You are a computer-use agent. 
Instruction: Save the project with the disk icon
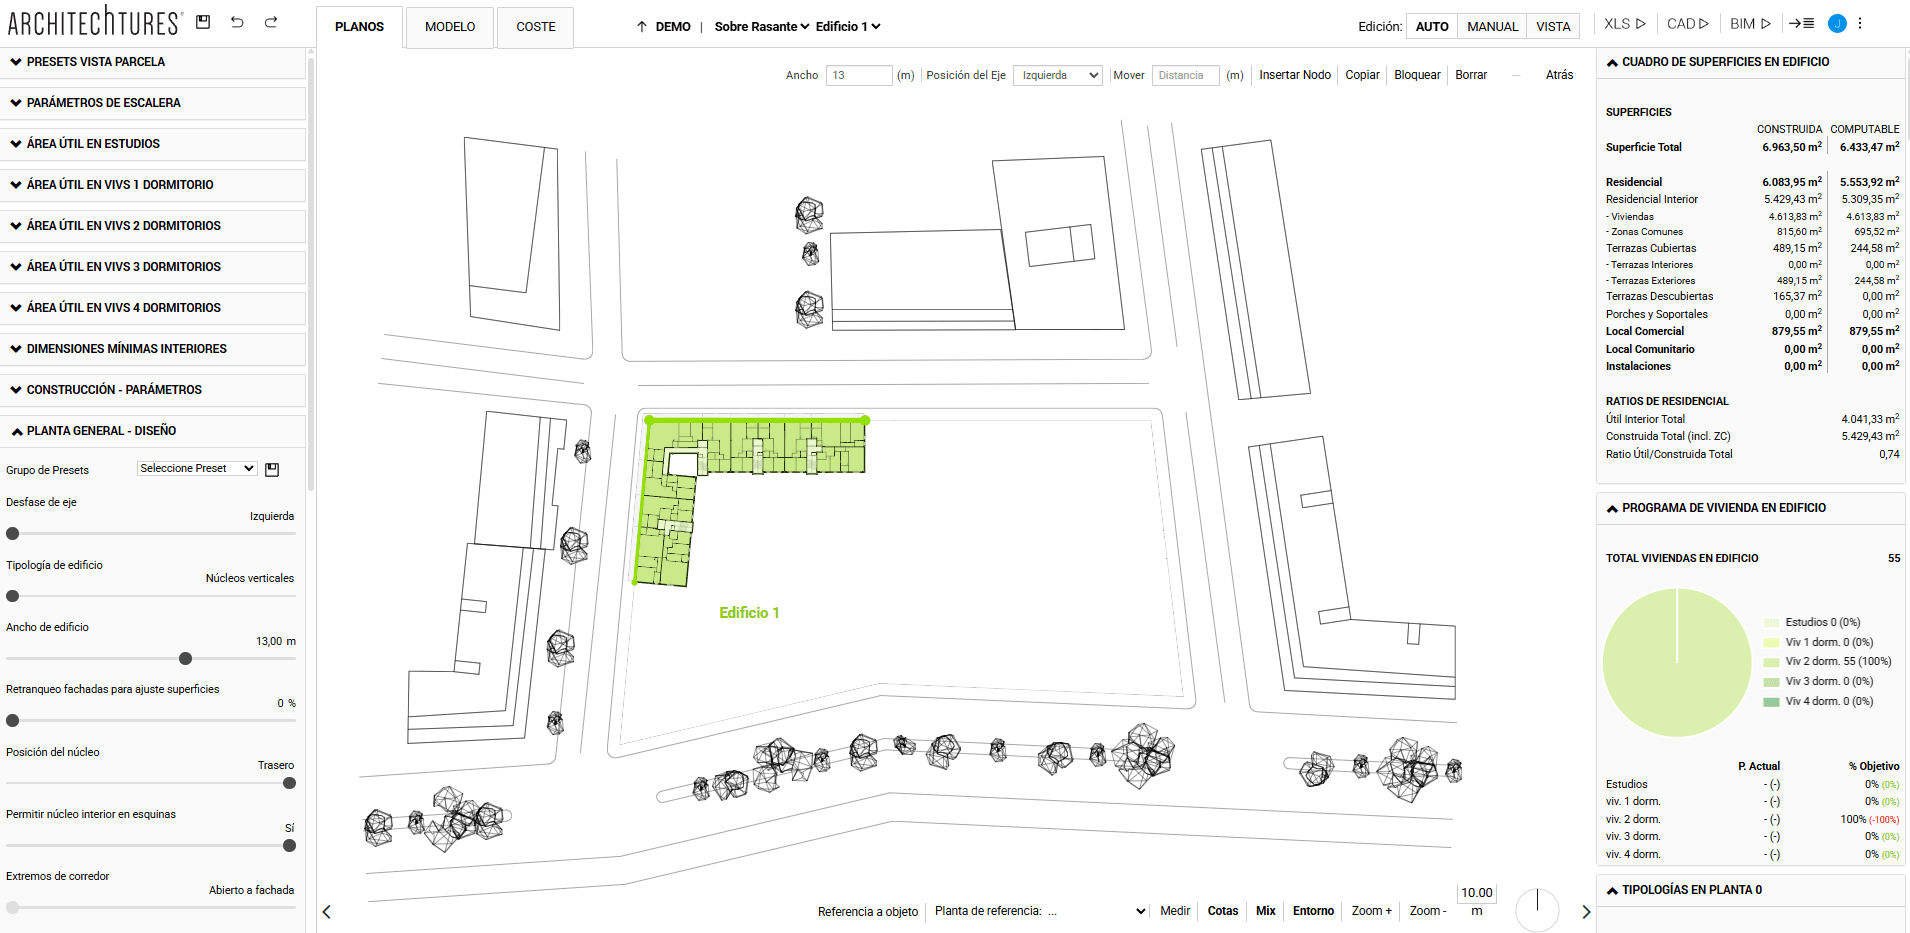(203, 22)
